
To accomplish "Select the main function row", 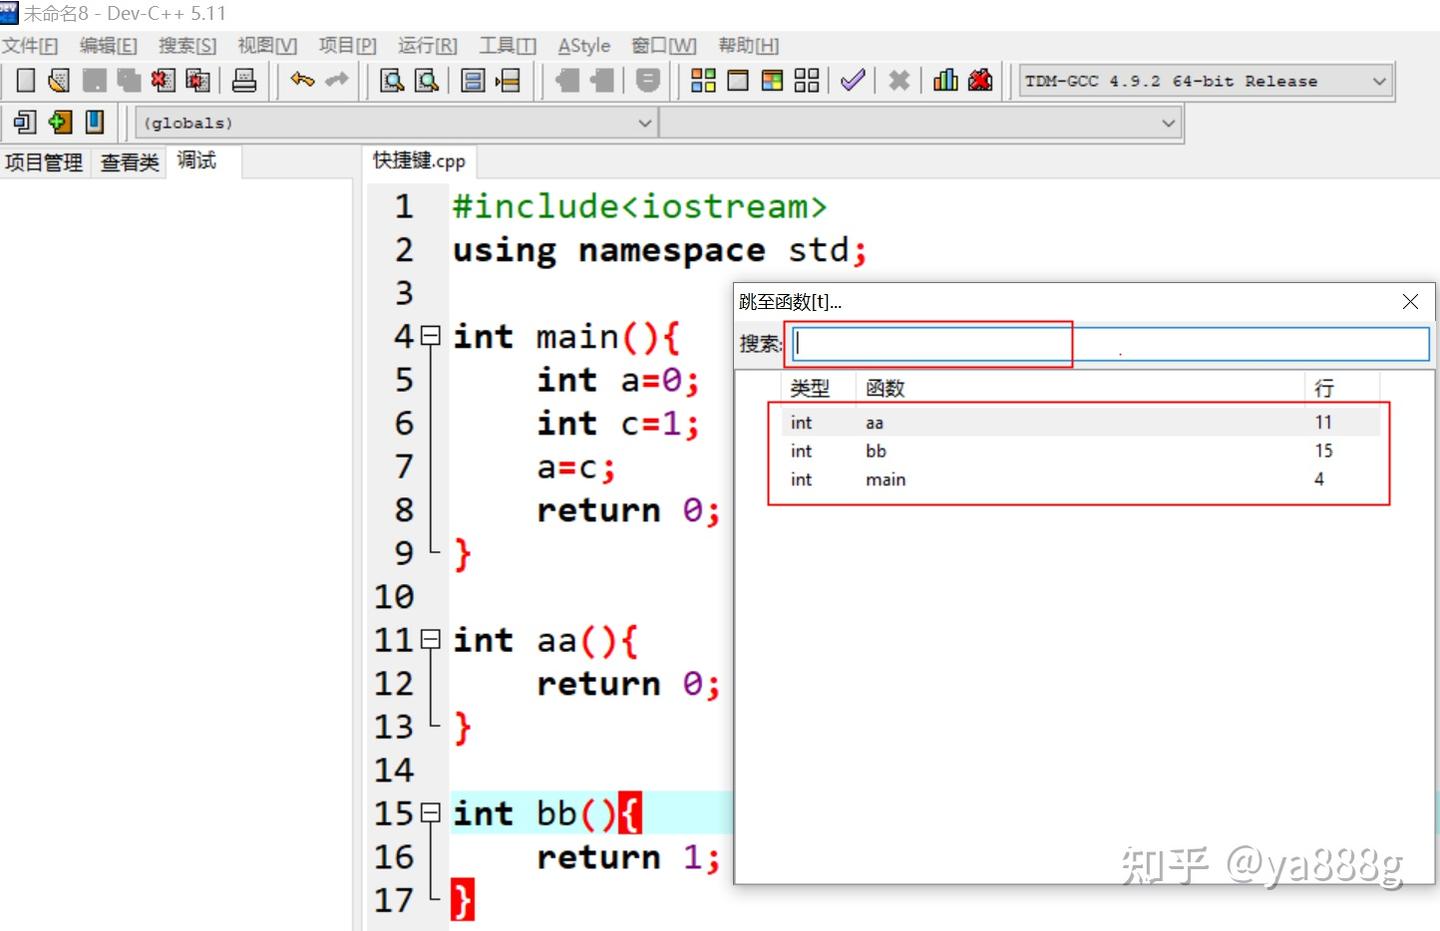I will (1080, 479).
